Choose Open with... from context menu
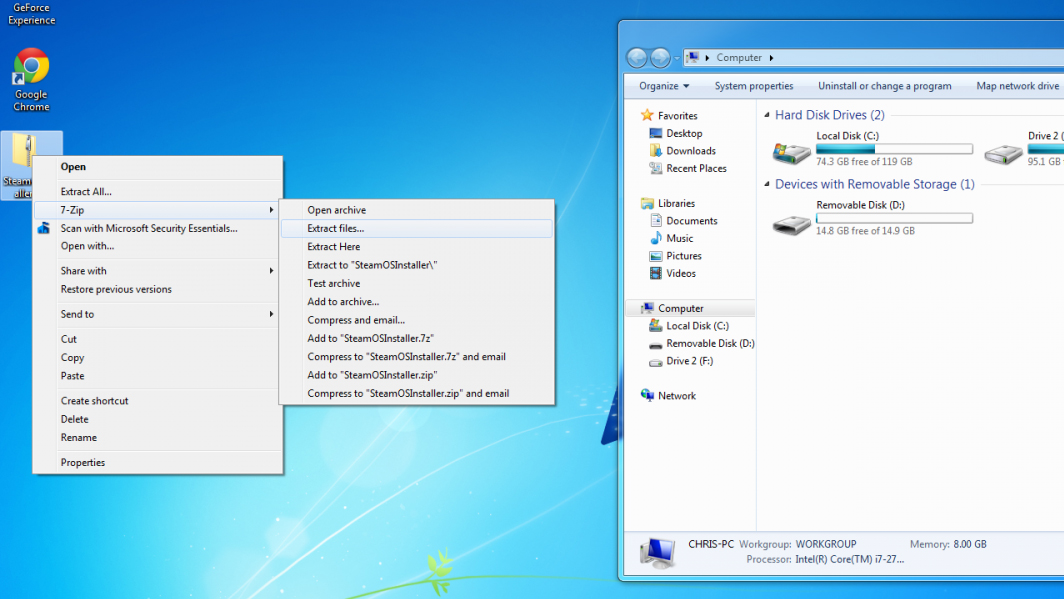Image resolution: width=1064 pixels, height=599 pixels. (x=157, y=246)
